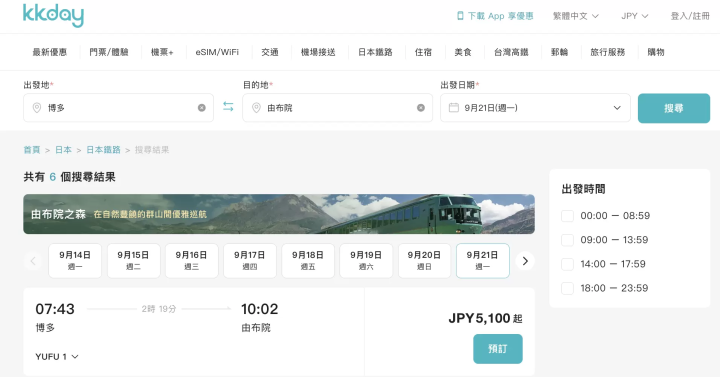720x377 pixels.
Task: Go to 首頁 breadcrumb
Action: [32, 150]
